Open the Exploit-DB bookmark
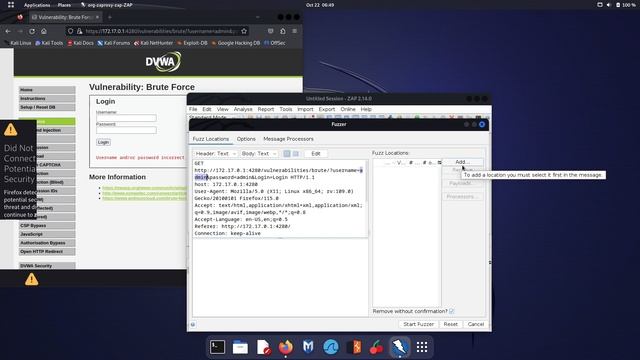The height and width of the screenshot is (360, 640). (x=193, y=43)
